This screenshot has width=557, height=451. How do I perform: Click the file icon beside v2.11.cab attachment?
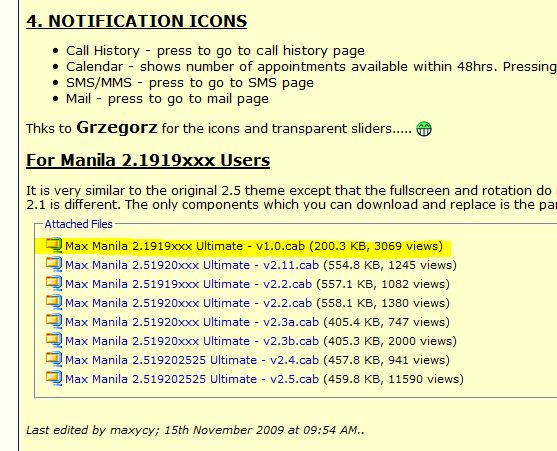(x=54, y=264)
